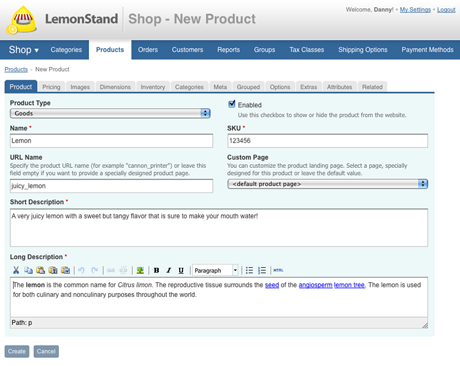This screenshot has width=460, height=366.
Task: Open the Custom Page default product page dropdown
Action: click(327, 184)
